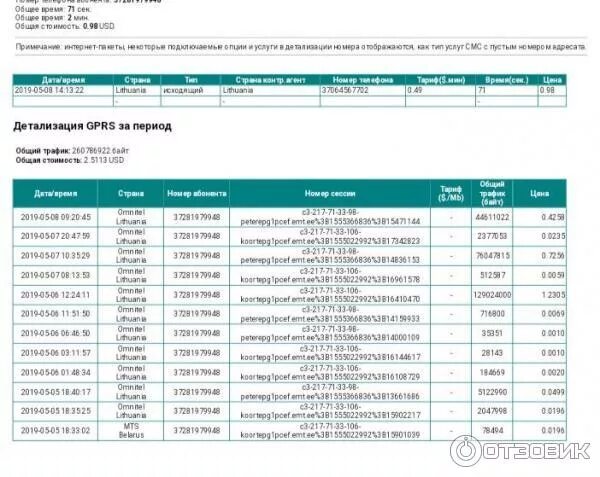Select the date cell 2019-05-05 18:40:17

[55, 392]
